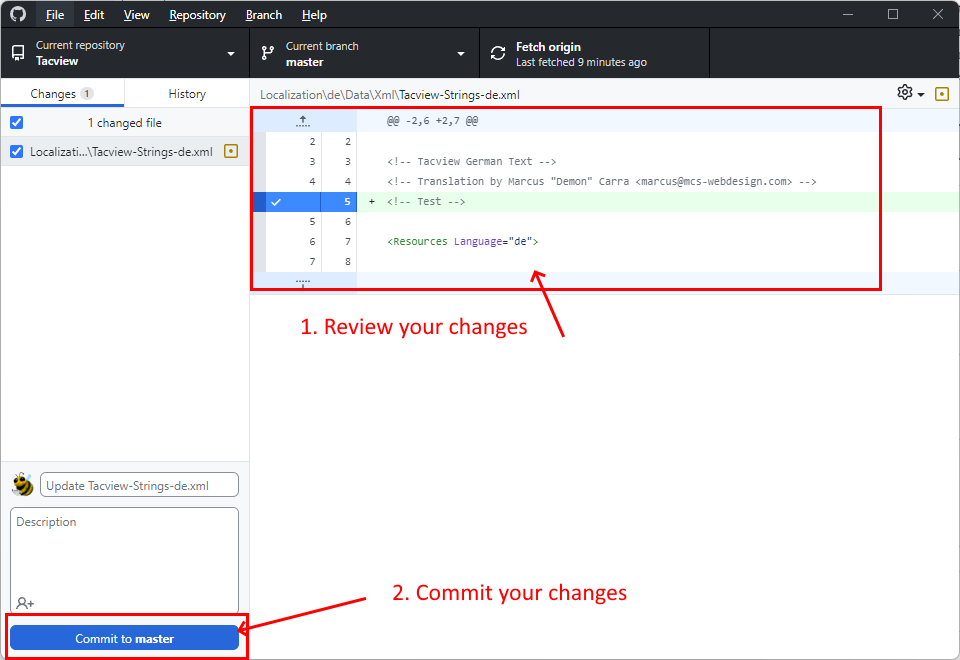Click the GitHub logo icon

pos(18,14)
